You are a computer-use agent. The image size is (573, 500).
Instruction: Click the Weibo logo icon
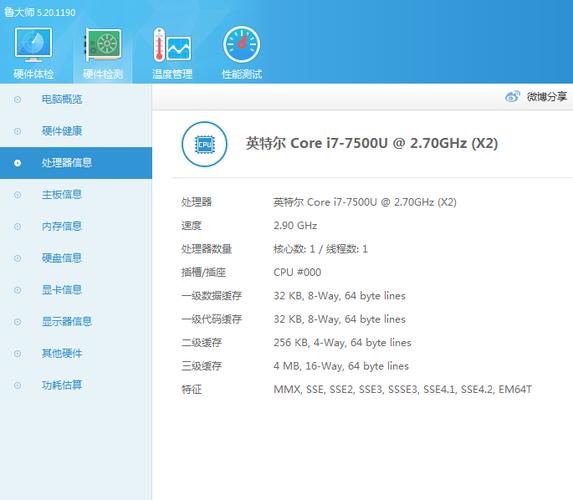pyautogui.click(x=512, y=96)
